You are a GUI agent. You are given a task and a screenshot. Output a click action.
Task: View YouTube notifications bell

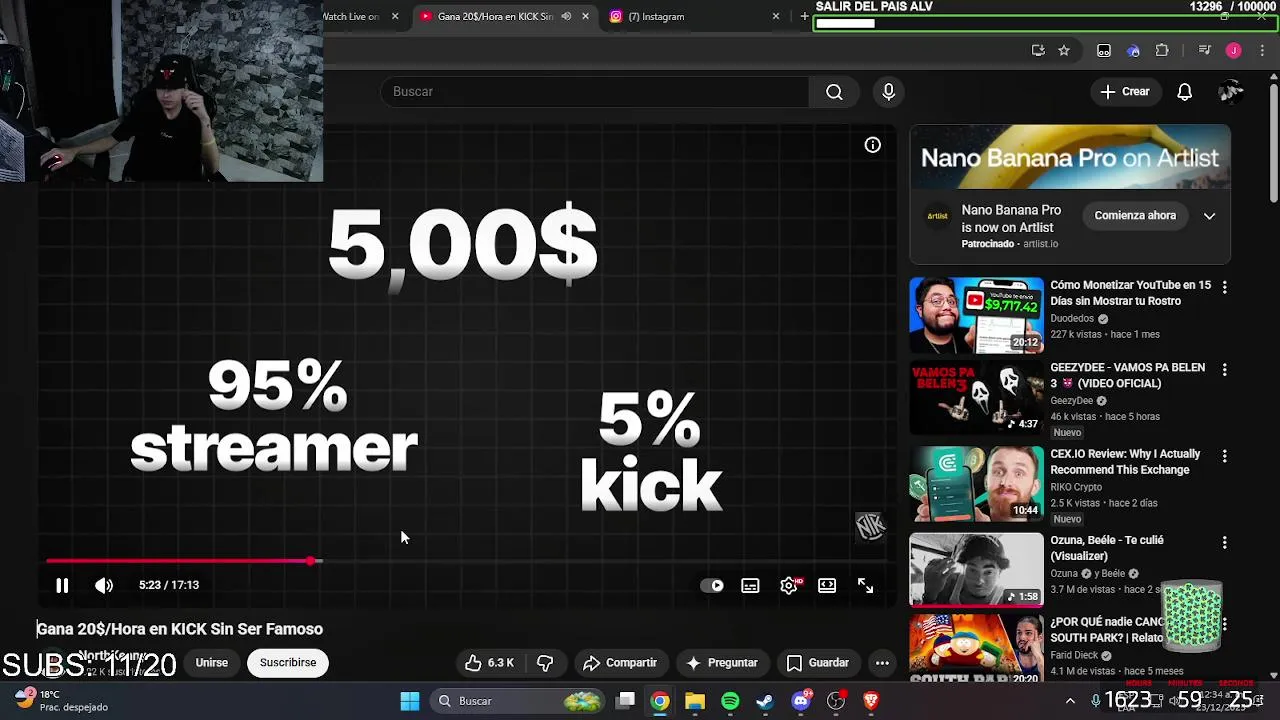click(1184, 92)
